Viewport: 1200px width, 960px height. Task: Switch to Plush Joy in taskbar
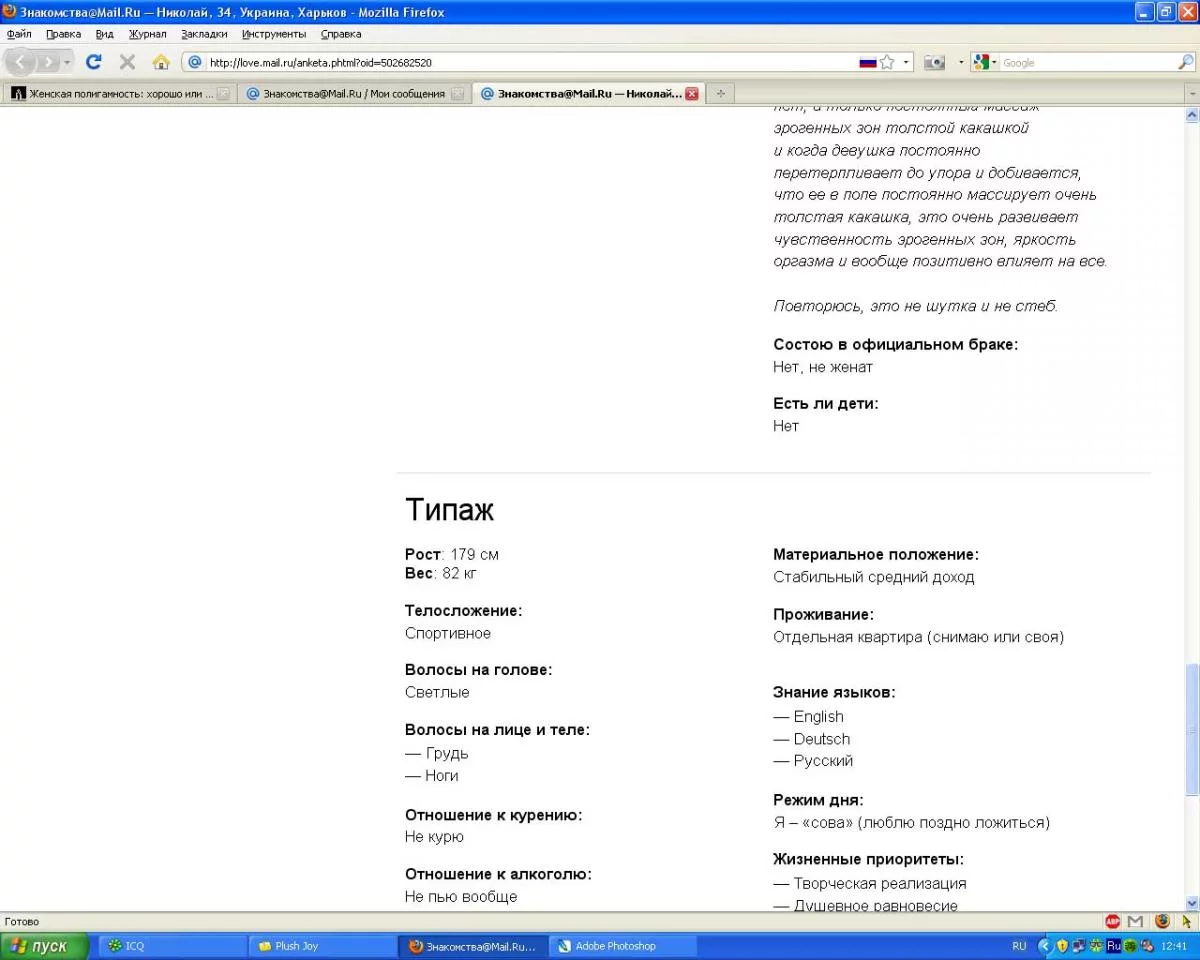(x=322, y=946)
